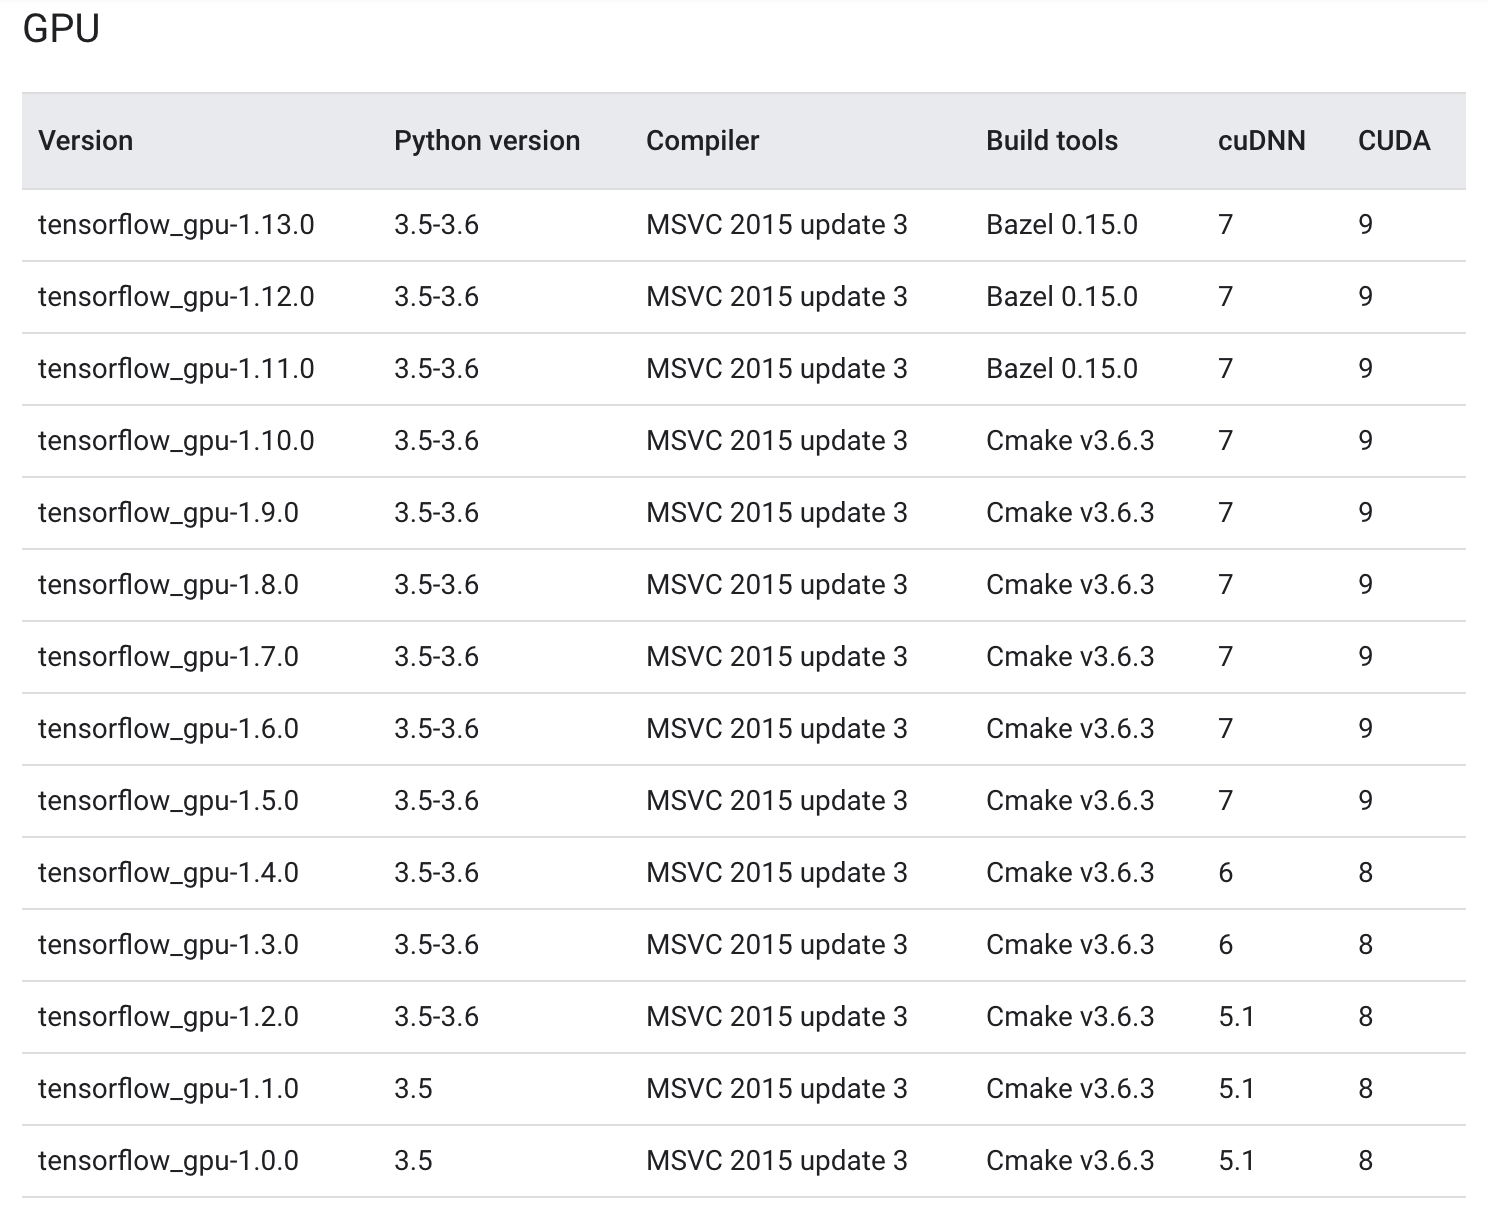1488x1206 pixels.
Task: Click CUDA 8 in tensorflow_gpu-1.0.0 row
Action: (x=1366, y=1160)
